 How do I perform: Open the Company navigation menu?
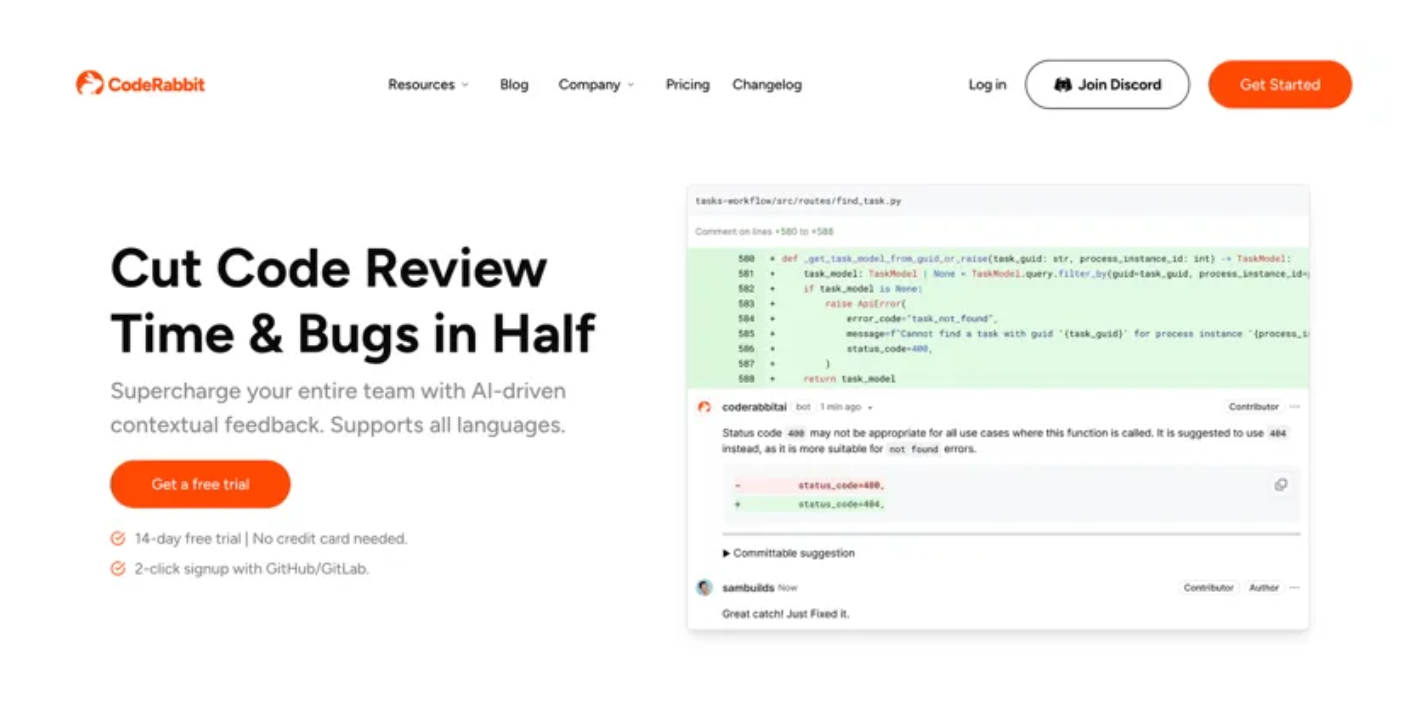tap(596, 85)
